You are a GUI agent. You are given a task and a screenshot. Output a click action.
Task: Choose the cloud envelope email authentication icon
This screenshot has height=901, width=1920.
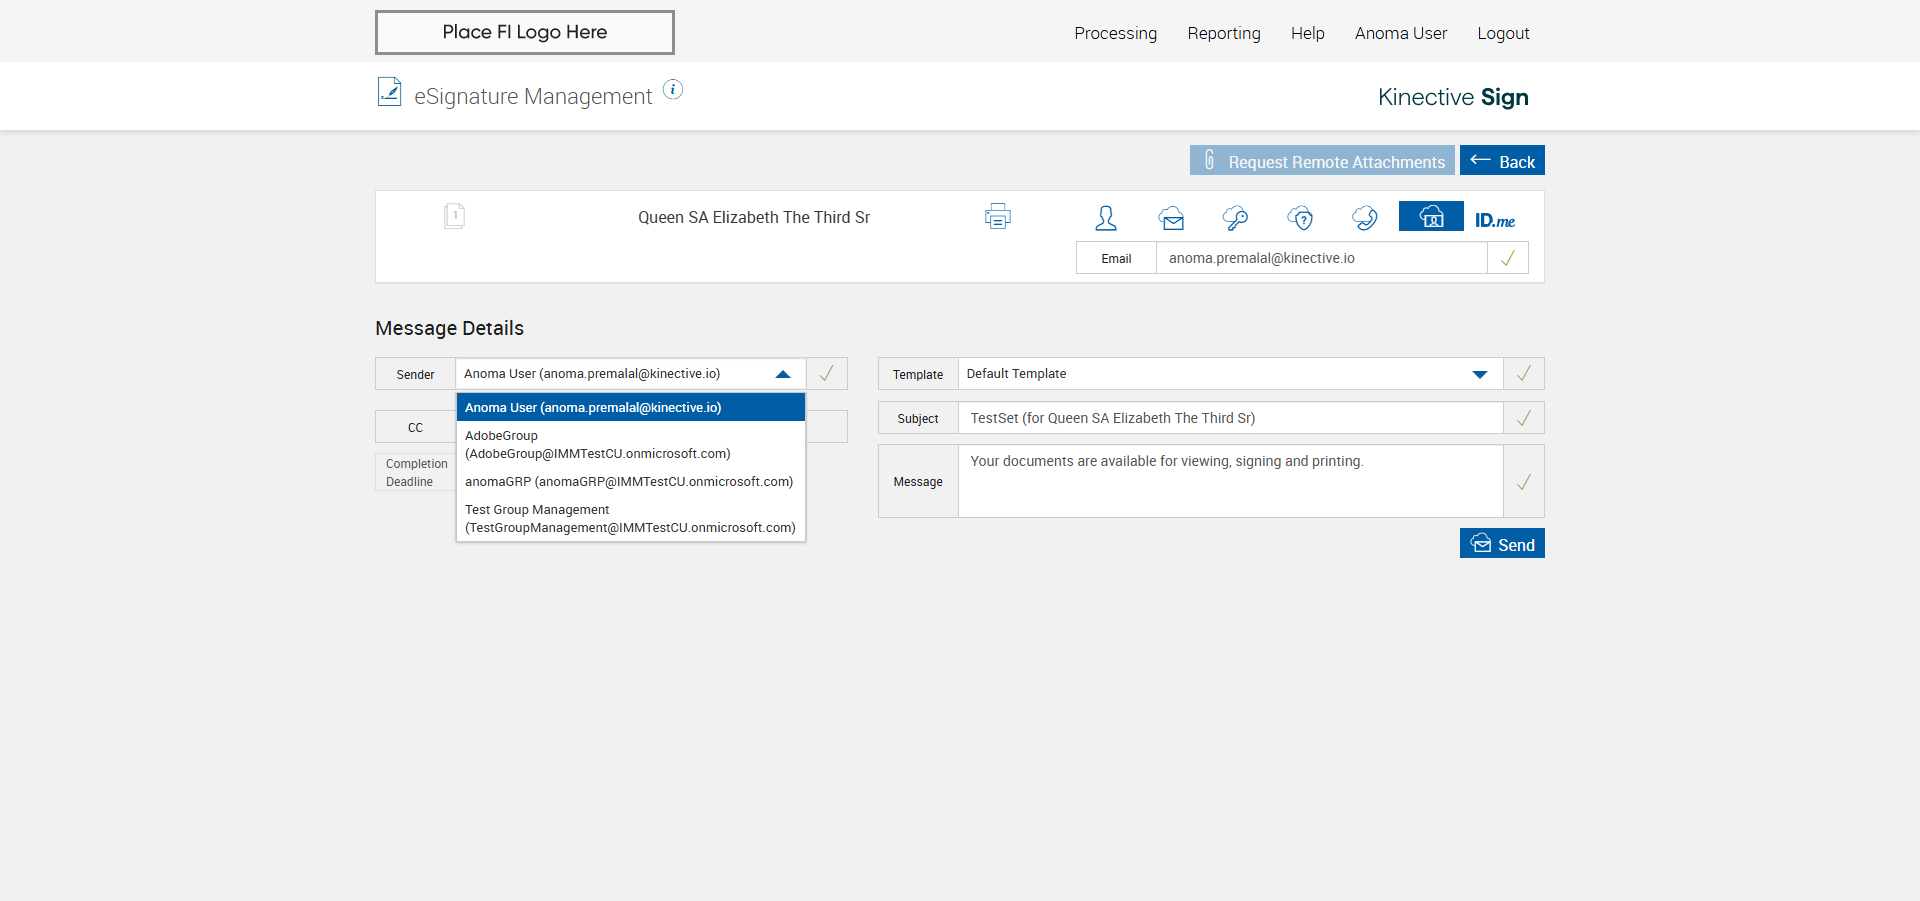1172,218
